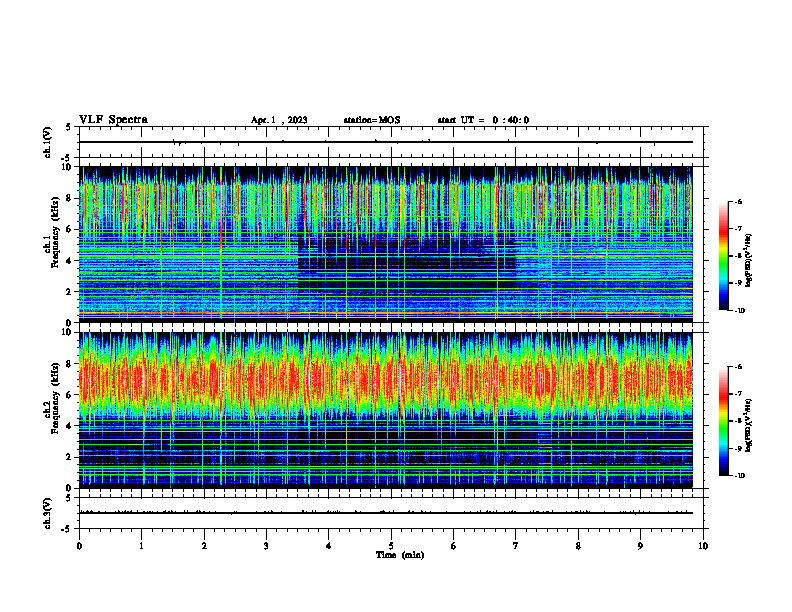Click the "4" minute tick label on time axis

[x=328, y=546]
